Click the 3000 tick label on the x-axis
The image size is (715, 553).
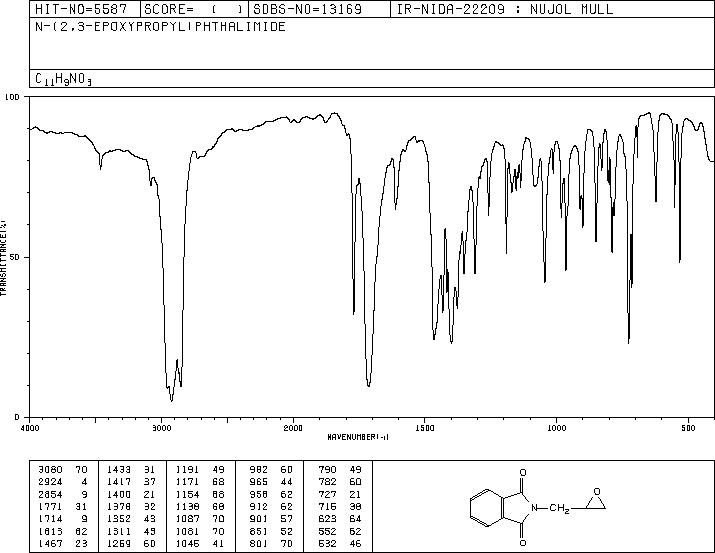coord(161,428)
